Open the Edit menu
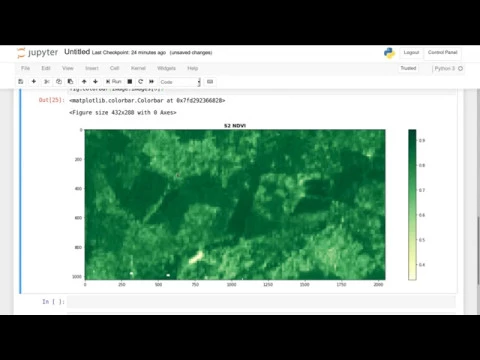This screenshot has height=360, width=480. tap(46, 68)
